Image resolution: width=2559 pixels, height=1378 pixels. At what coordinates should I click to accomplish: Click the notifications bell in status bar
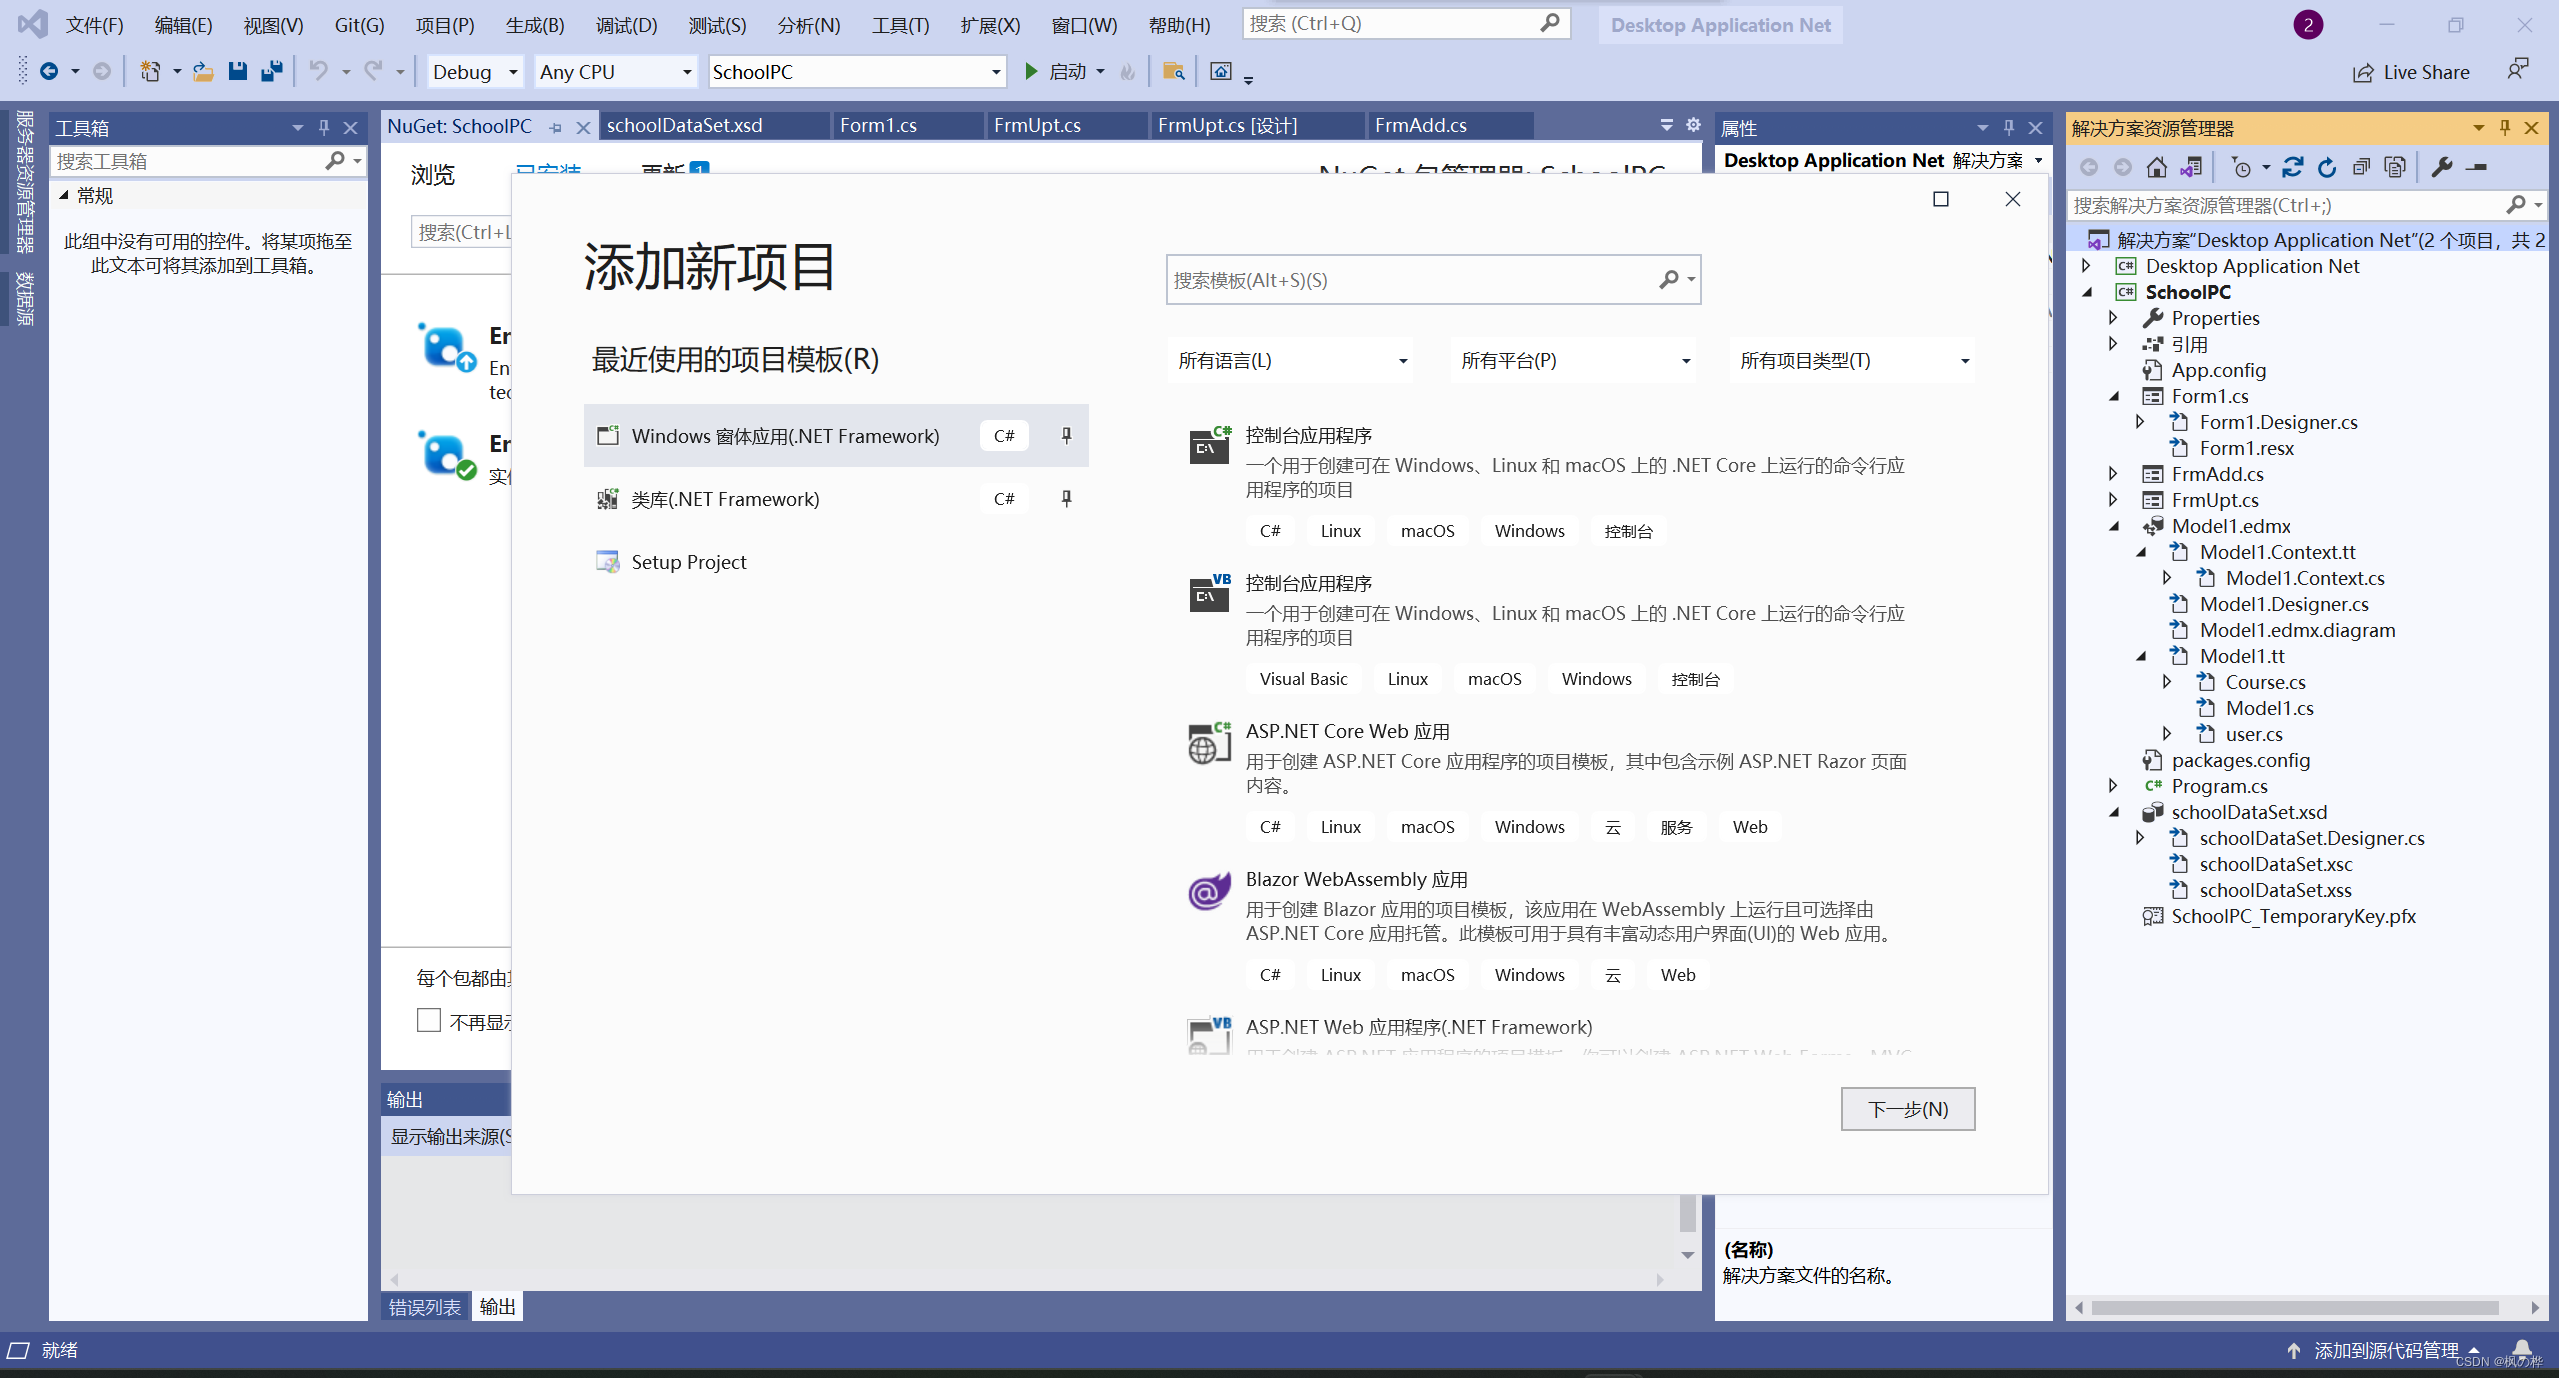pos(2522,1349)
